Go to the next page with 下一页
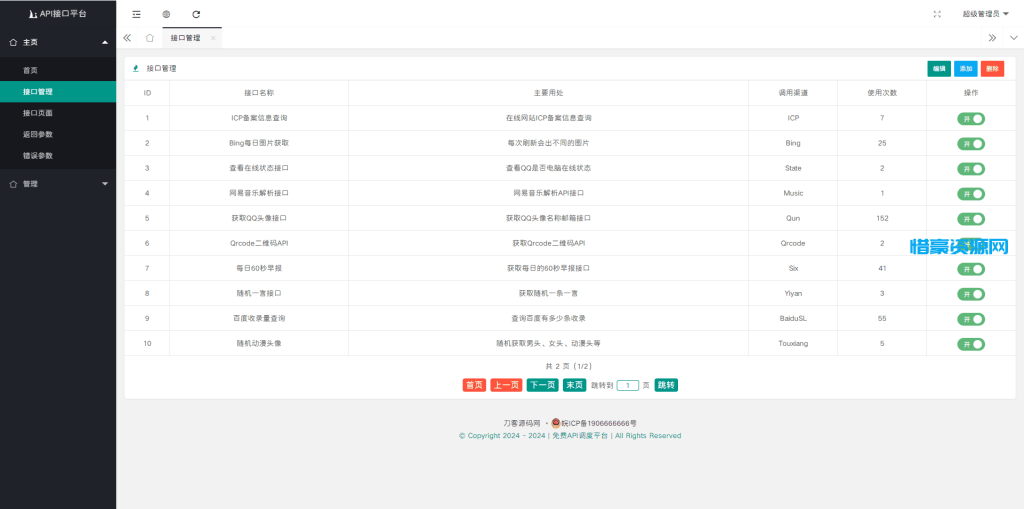 pyautogui.click(x=542, y=385)
